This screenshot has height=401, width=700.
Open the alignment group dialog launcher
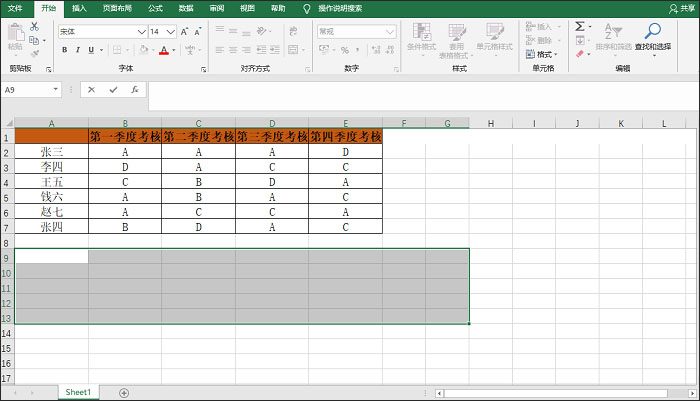pyautogui.click(x=308, y=69)
